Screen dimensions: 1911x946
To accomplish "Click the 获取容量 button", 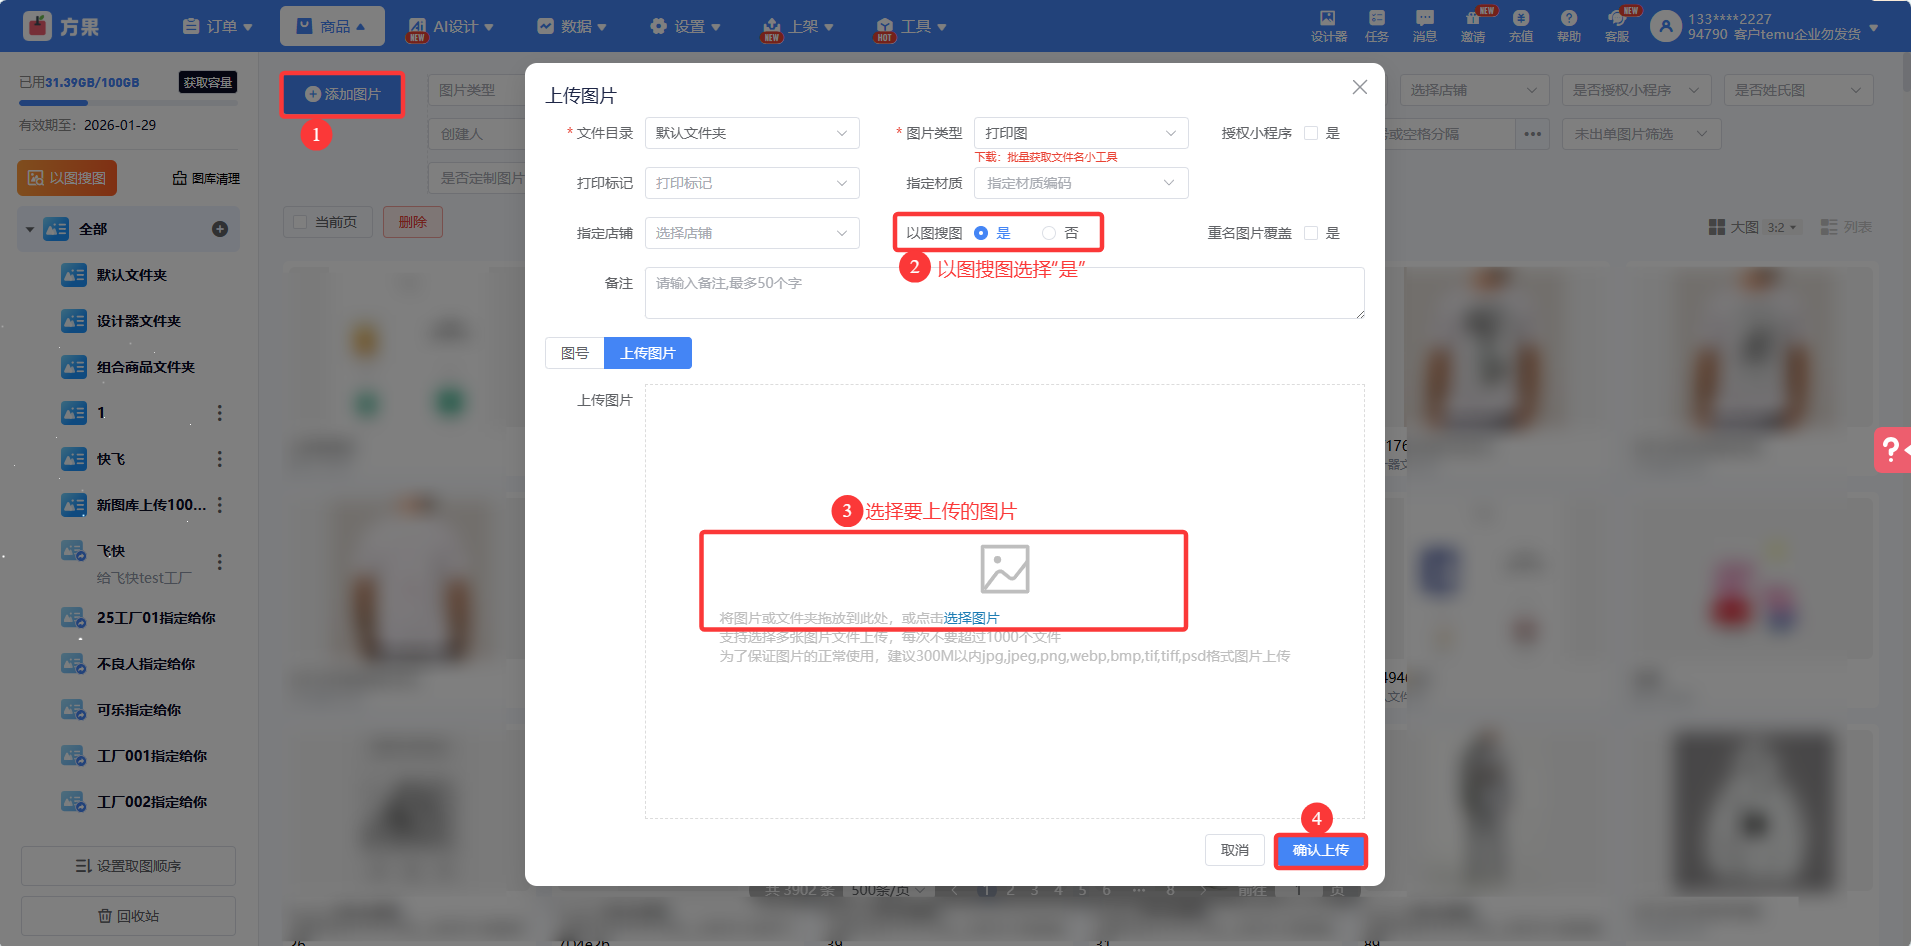I will coord(208,82).
